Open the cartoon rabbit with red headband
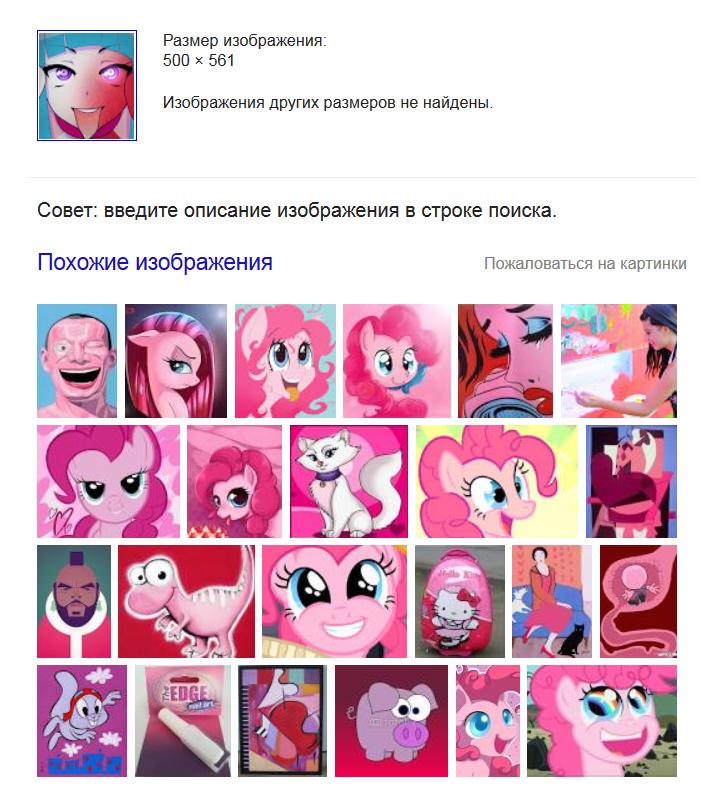Viewport: 701px width, 798px height. [82, 721]
